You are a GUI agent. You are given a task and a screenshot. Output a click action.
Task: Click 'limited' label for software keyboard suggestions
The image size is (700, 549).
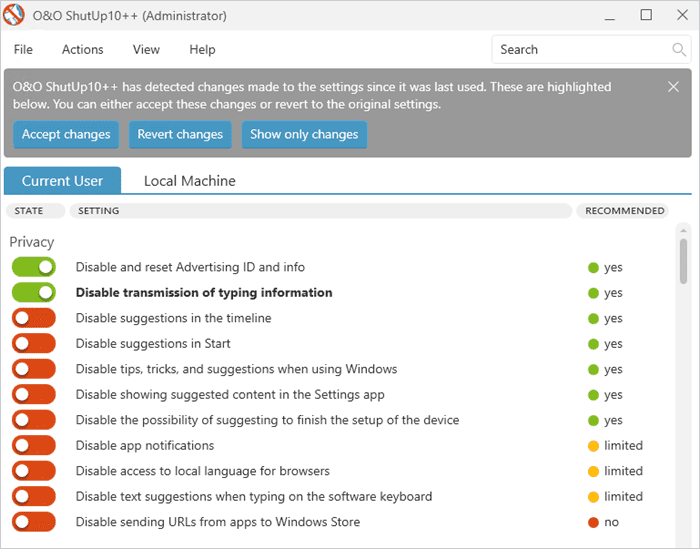pyautogui.click(x=623, y=496)
